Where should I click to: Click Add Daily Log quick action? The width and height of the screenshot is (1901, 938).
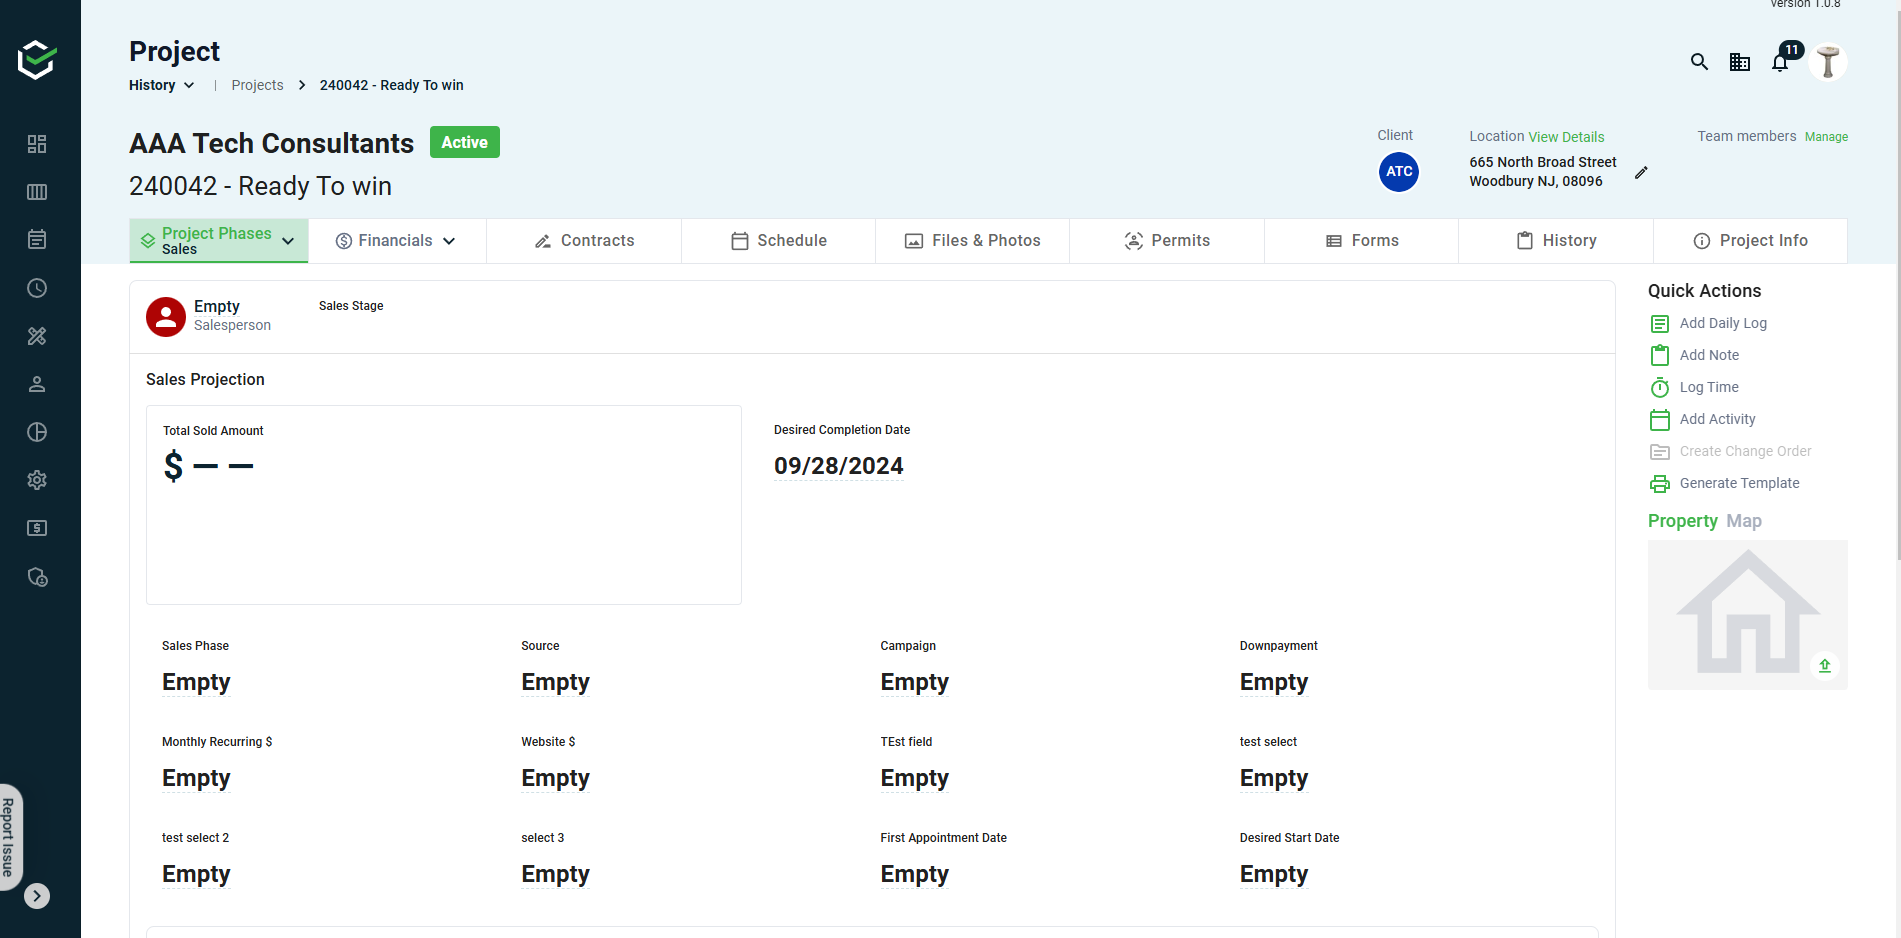tap(1709, 323)
